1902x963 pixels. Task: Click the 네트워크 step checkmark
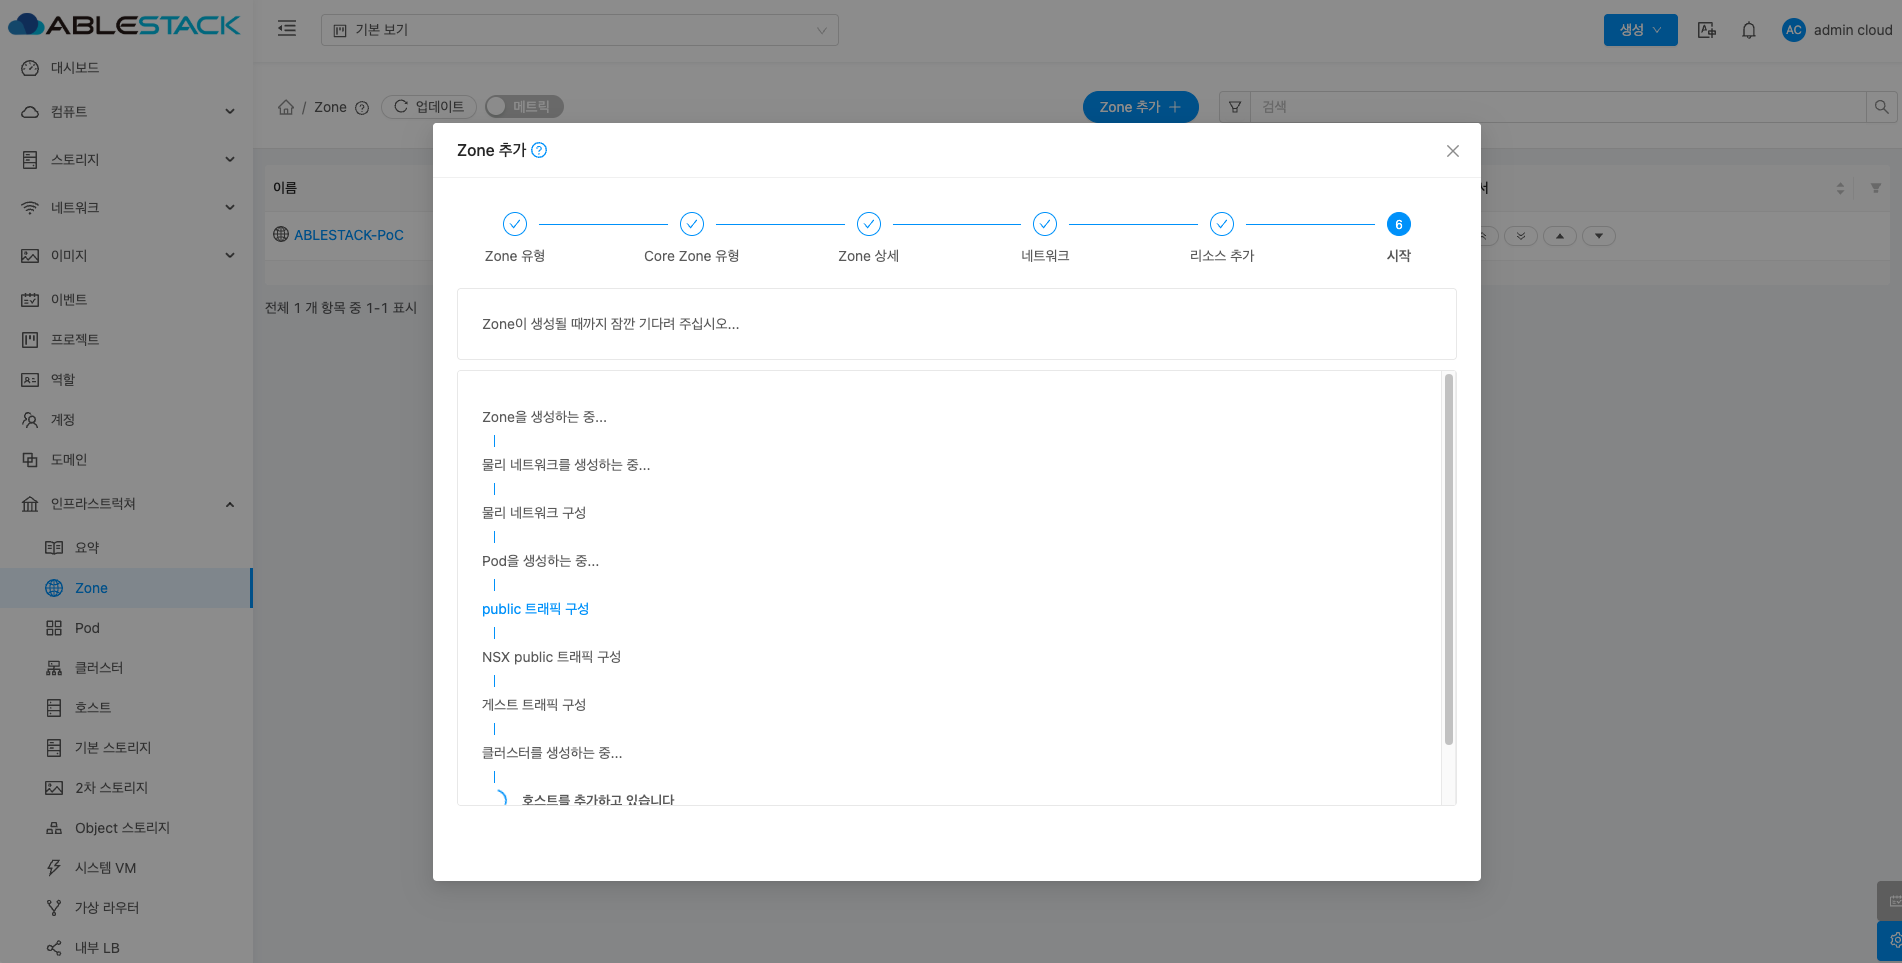1045,224
